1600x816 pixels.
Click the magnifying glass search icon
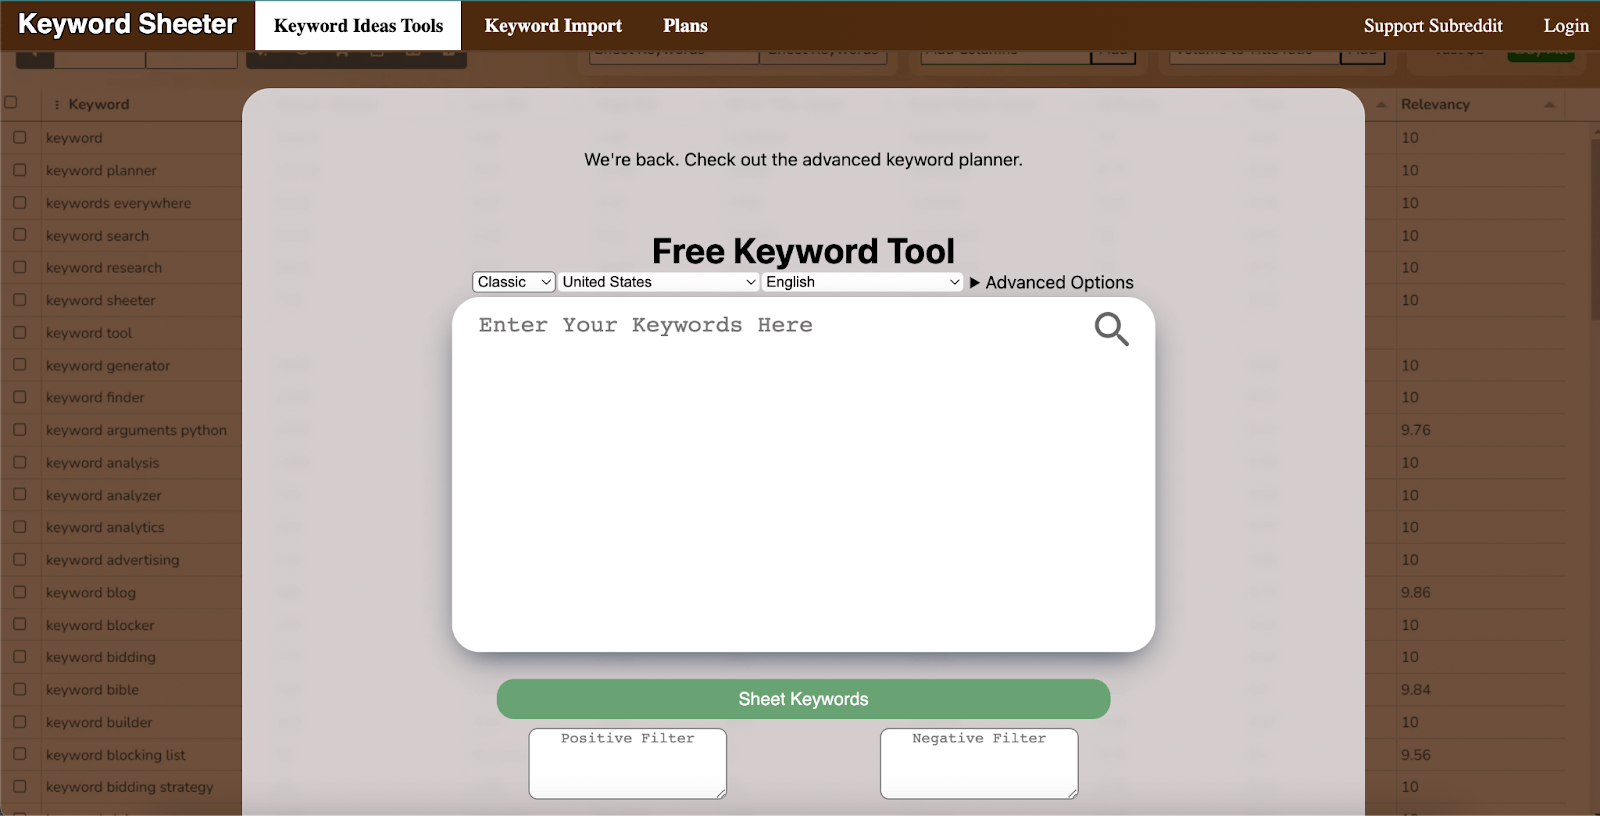[1111, 329]
